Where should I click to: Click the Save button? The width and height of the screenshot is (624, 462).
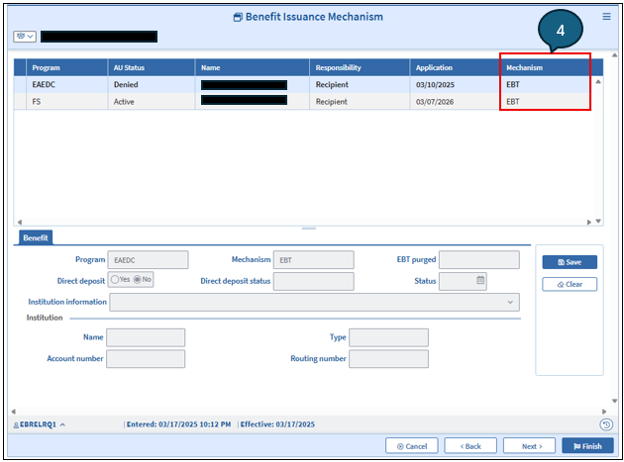pos(569,262)
